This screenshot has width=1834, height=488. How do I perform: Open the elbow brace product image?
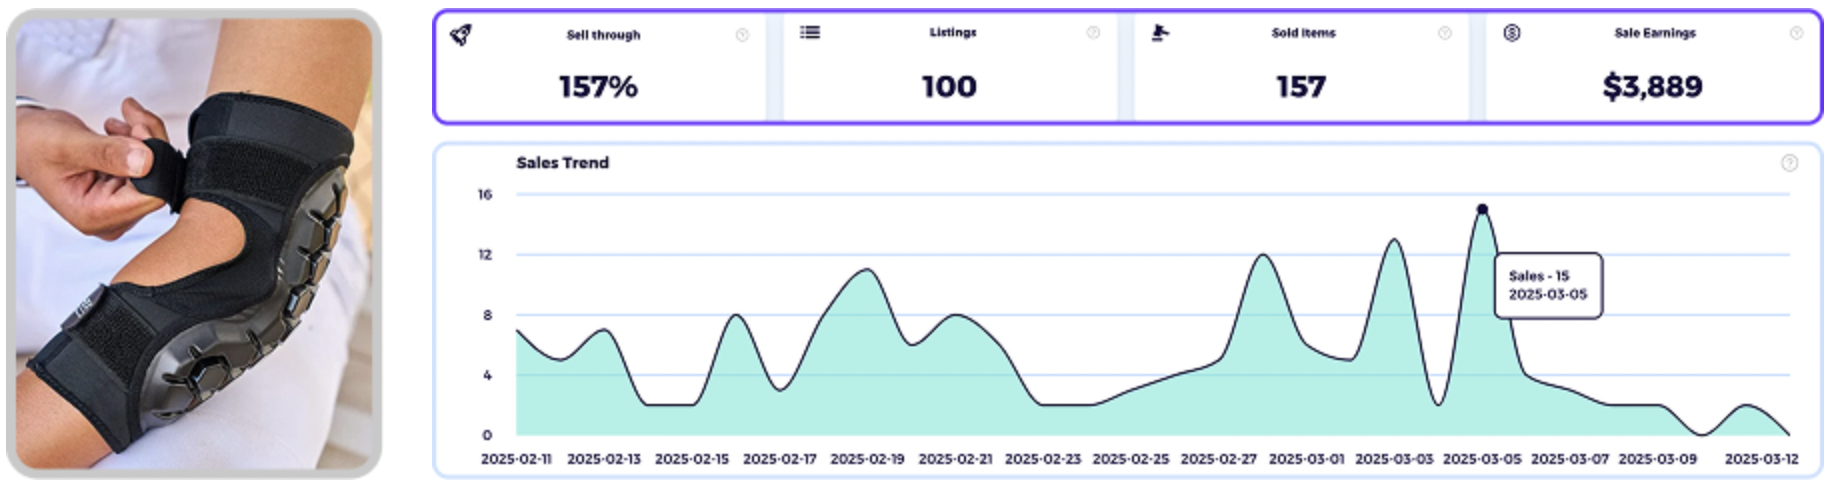194,243
